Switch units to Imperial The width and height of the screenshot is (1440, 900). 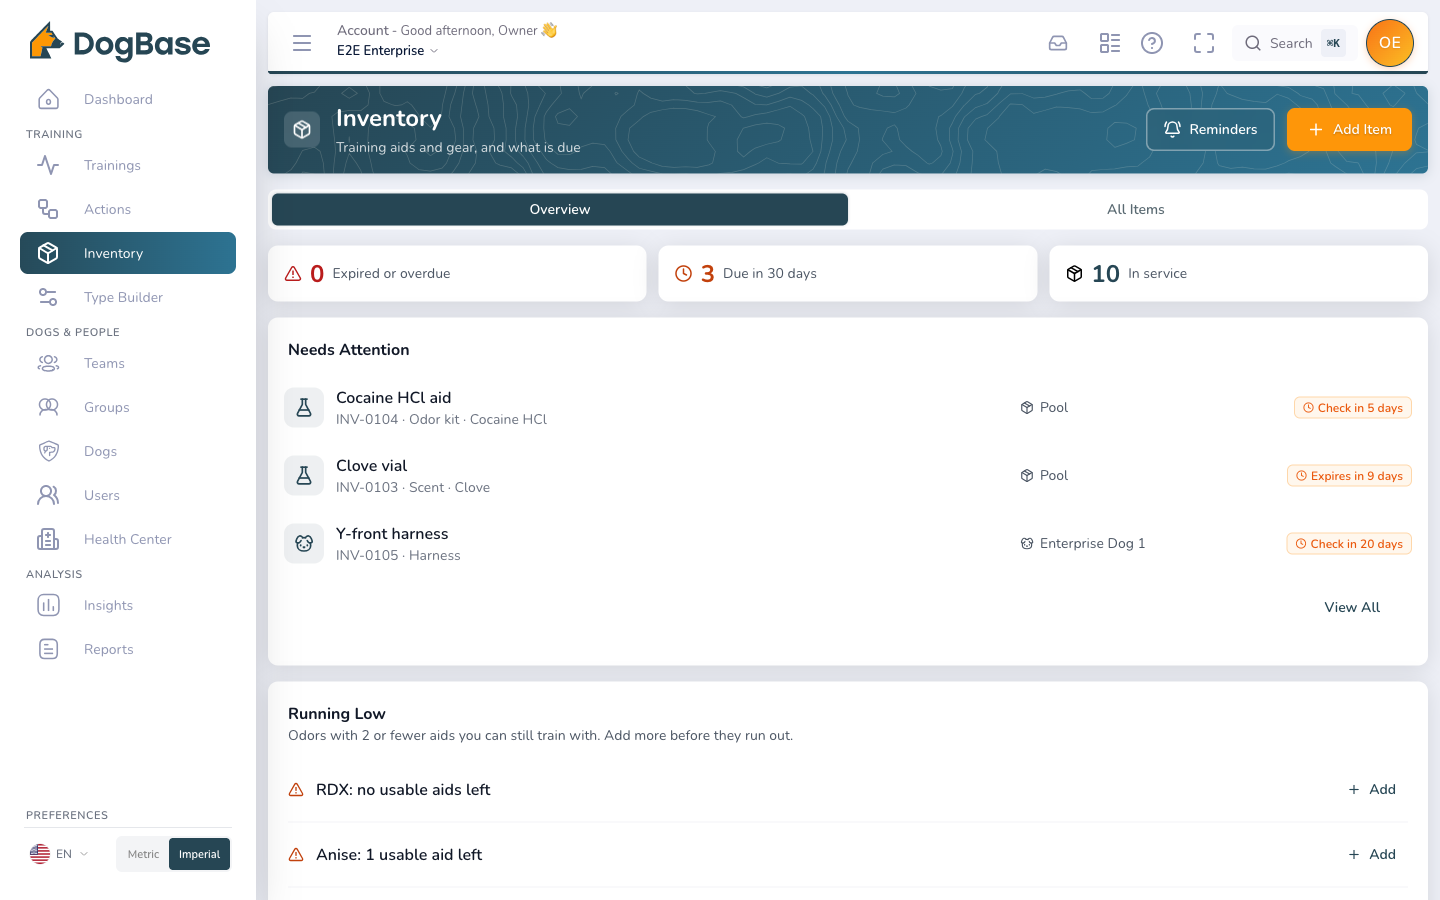[x=200, y=854]
